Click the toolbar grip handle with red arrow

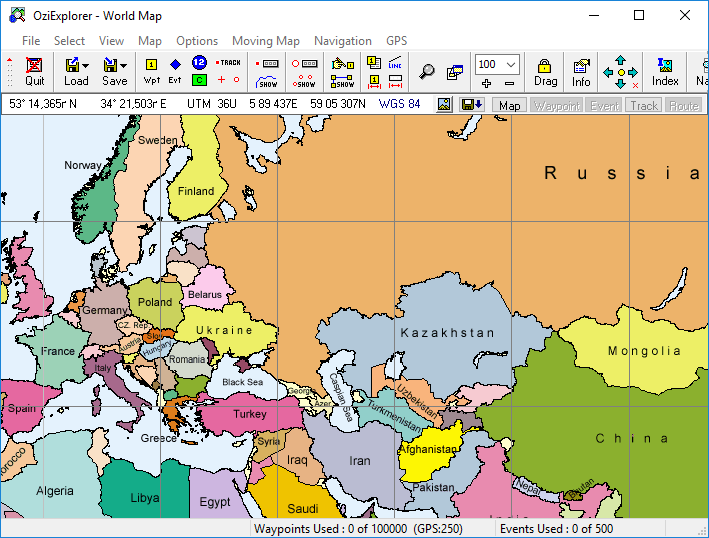click(9, 72)
